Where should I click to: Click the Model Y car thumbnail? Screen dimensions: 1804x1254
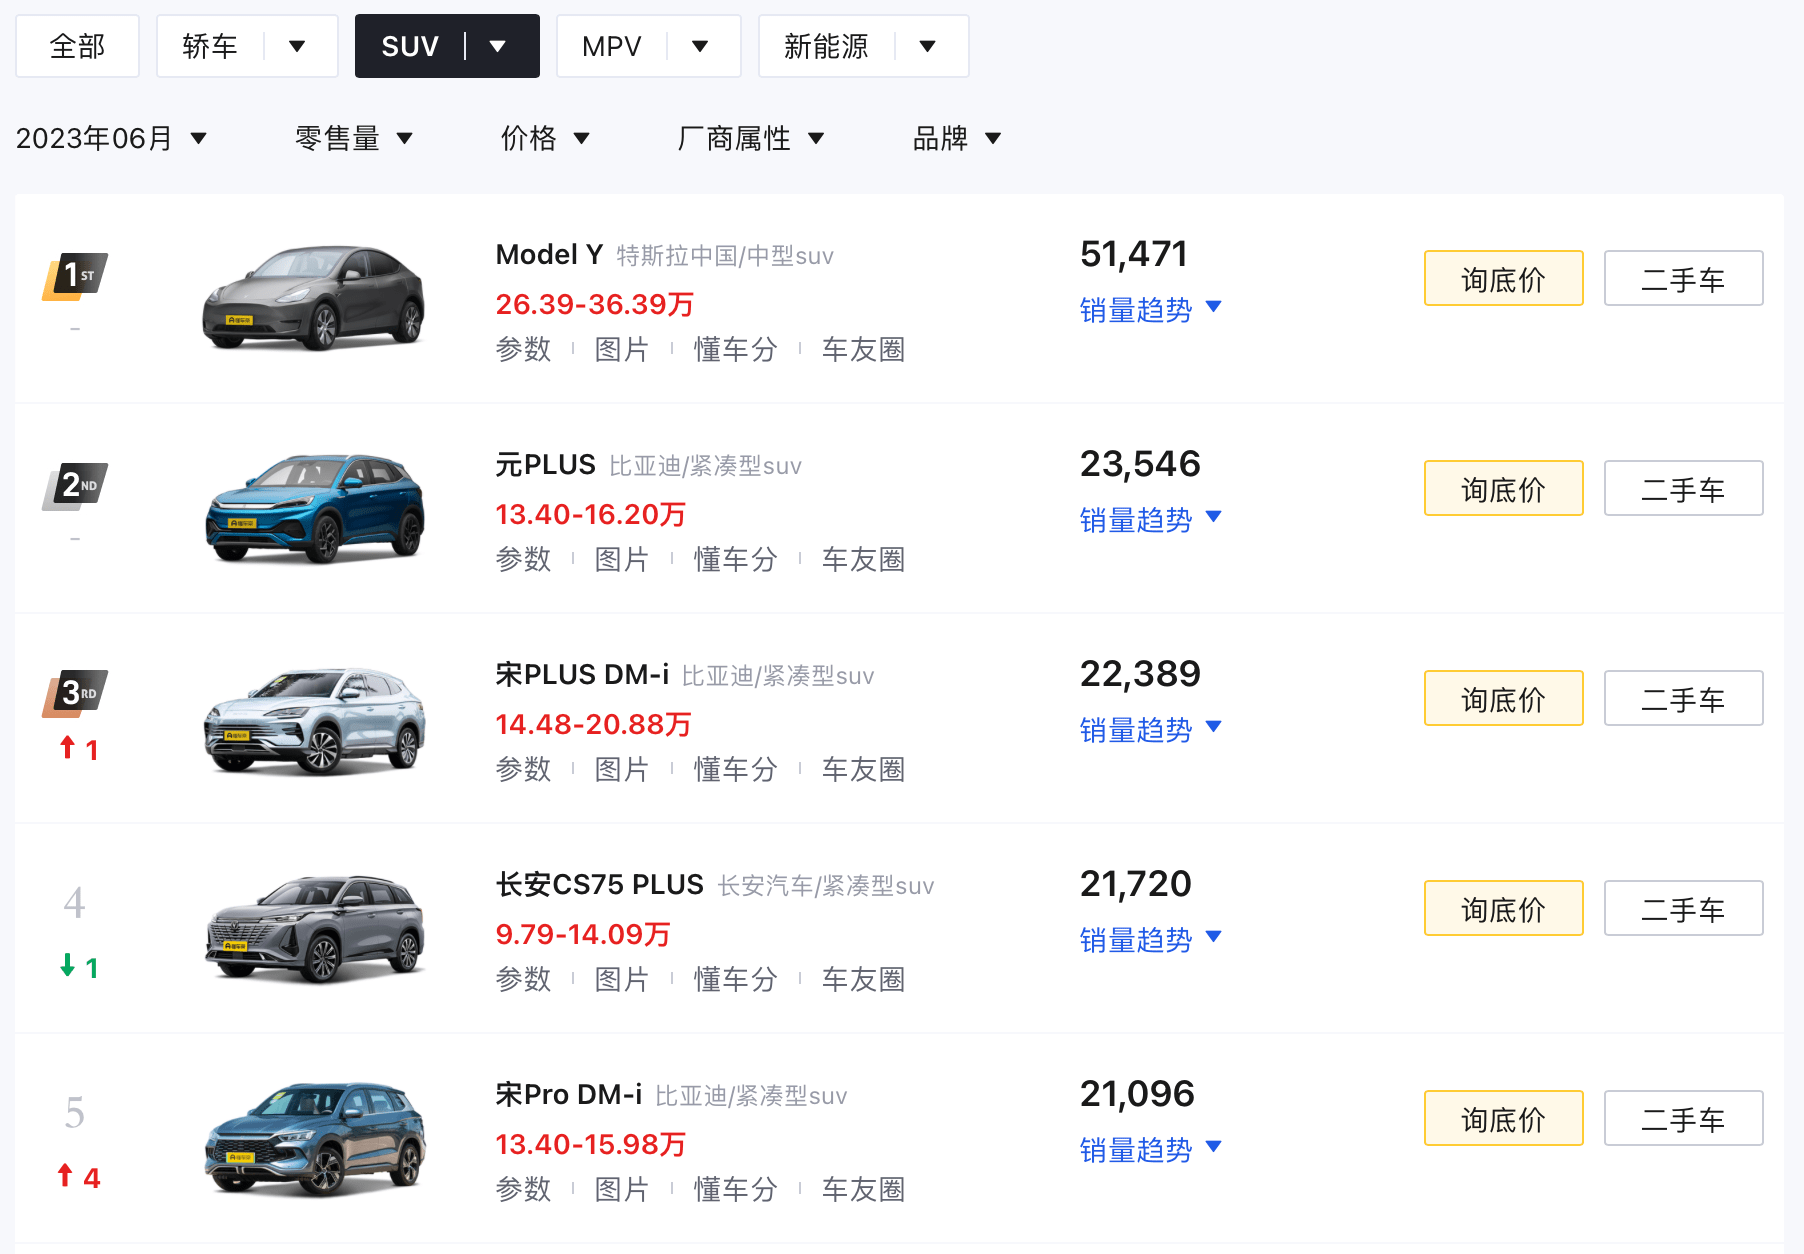(314, 298)
